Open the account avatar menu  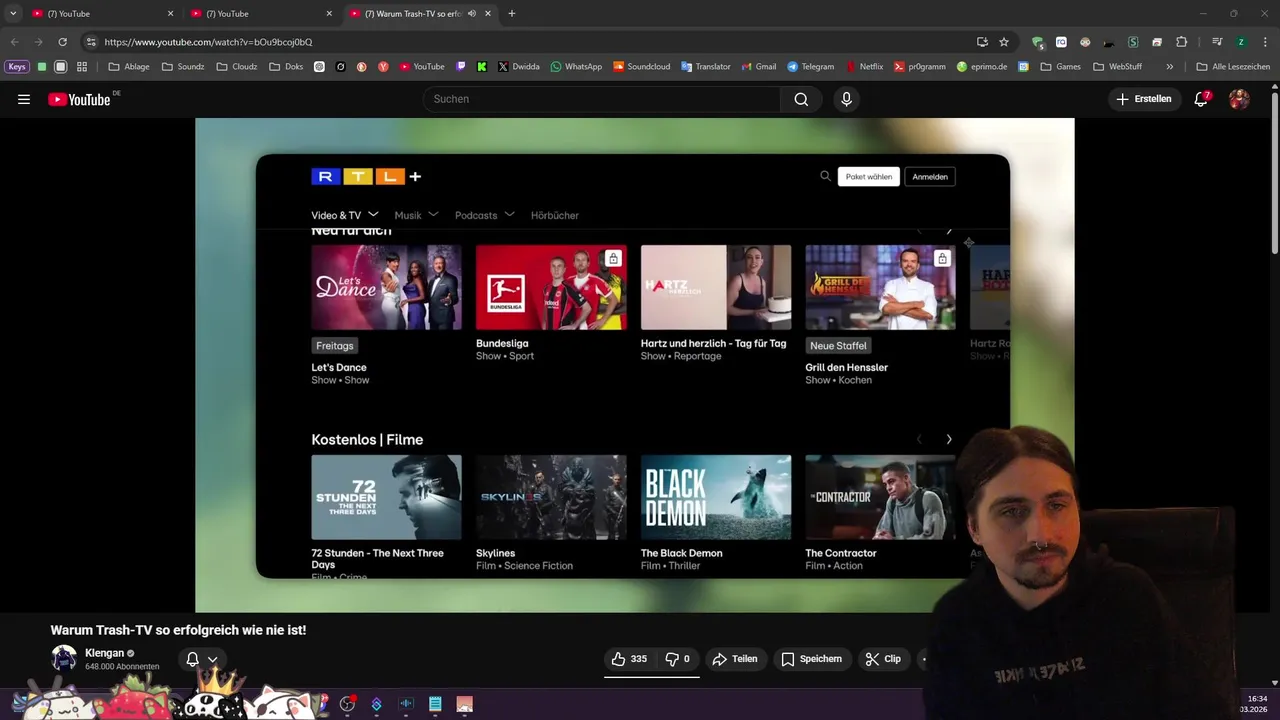point(1239,99)
